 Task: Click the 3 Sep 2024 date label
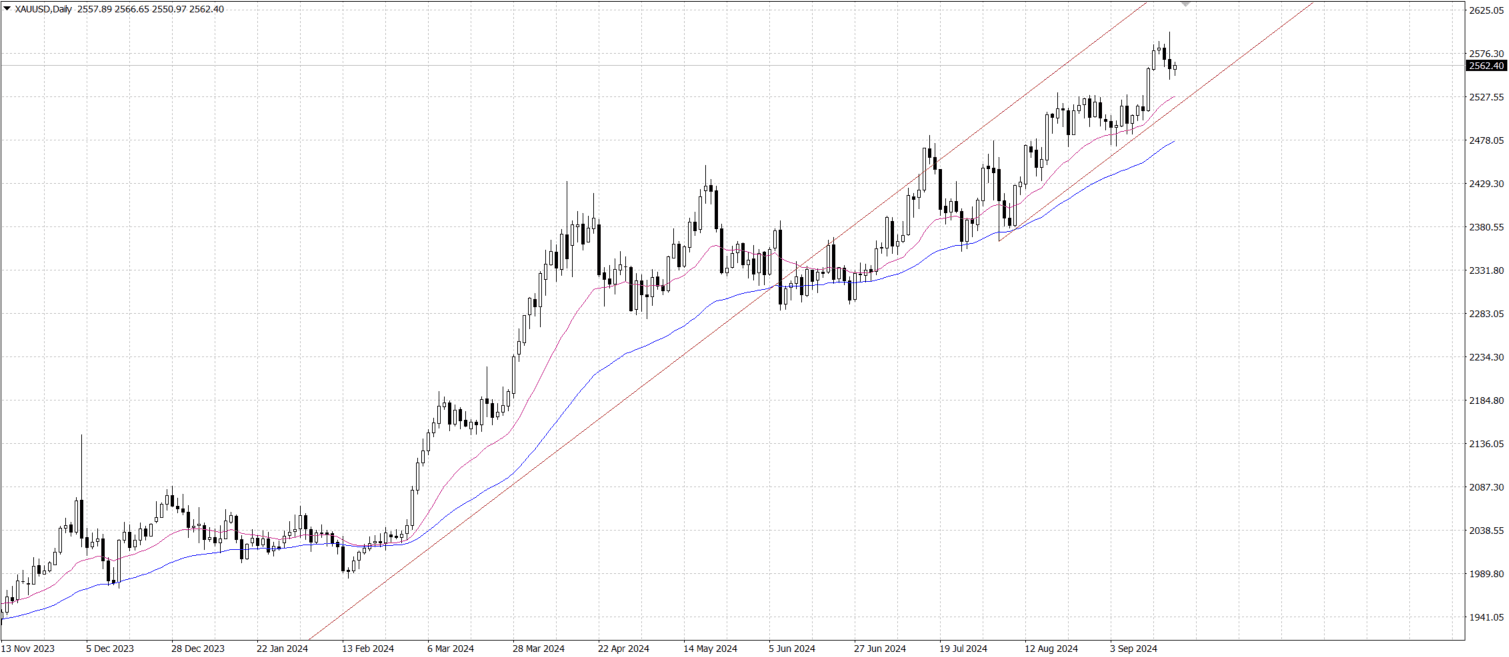coord(1135,649)
